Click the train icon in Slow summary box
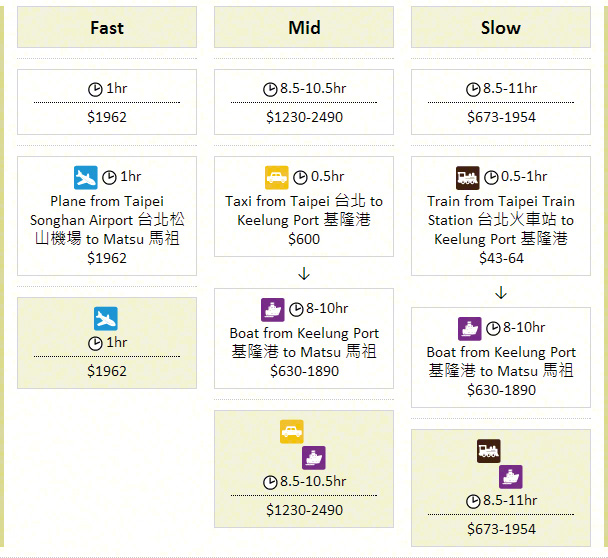The image size is (608, 558). click(x=489, y=451)
